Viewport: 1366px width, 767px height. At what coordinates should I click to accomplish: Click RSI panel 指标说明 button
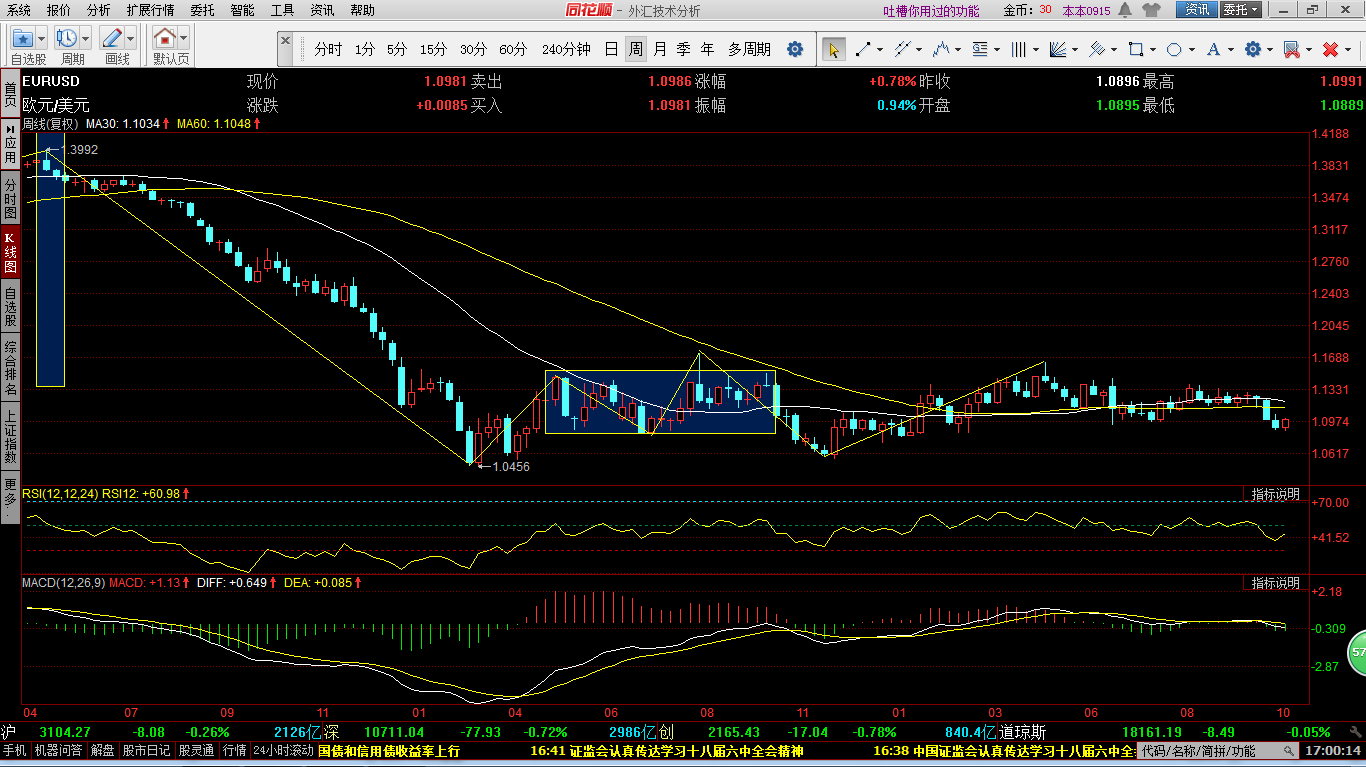click(1275, 494)
